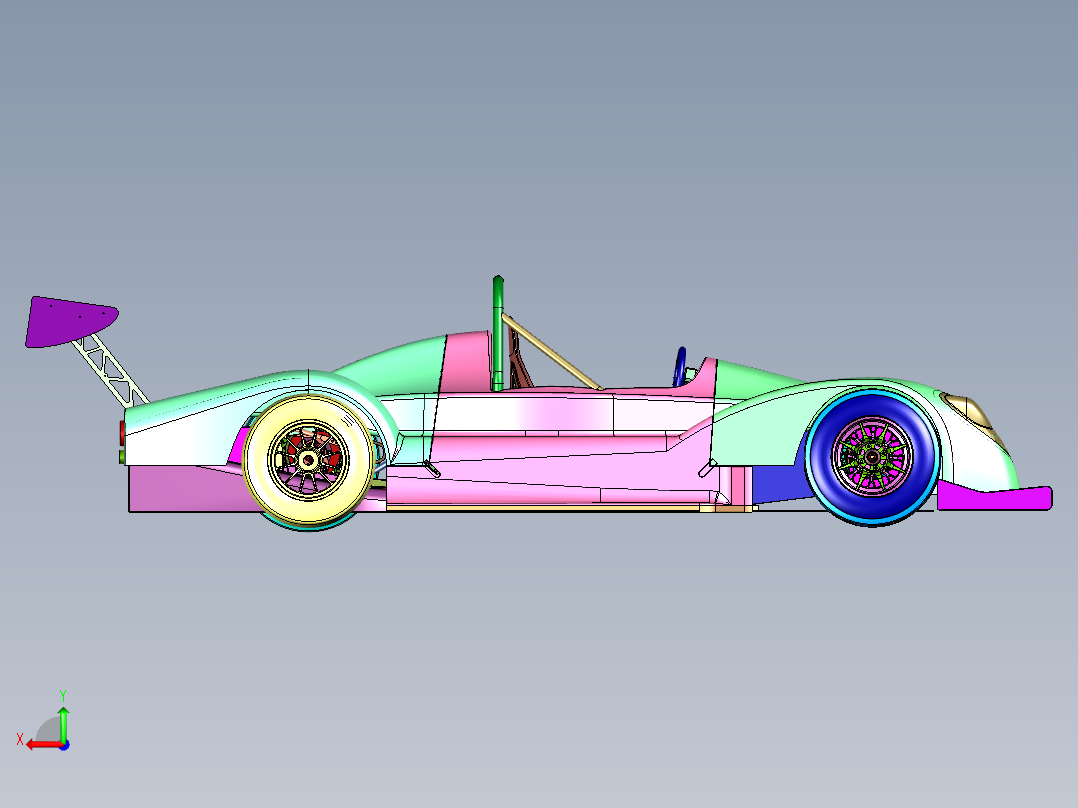Select the pink panel behind the roll hoop
Screen dimensions: 1078x808
(468, 362)
